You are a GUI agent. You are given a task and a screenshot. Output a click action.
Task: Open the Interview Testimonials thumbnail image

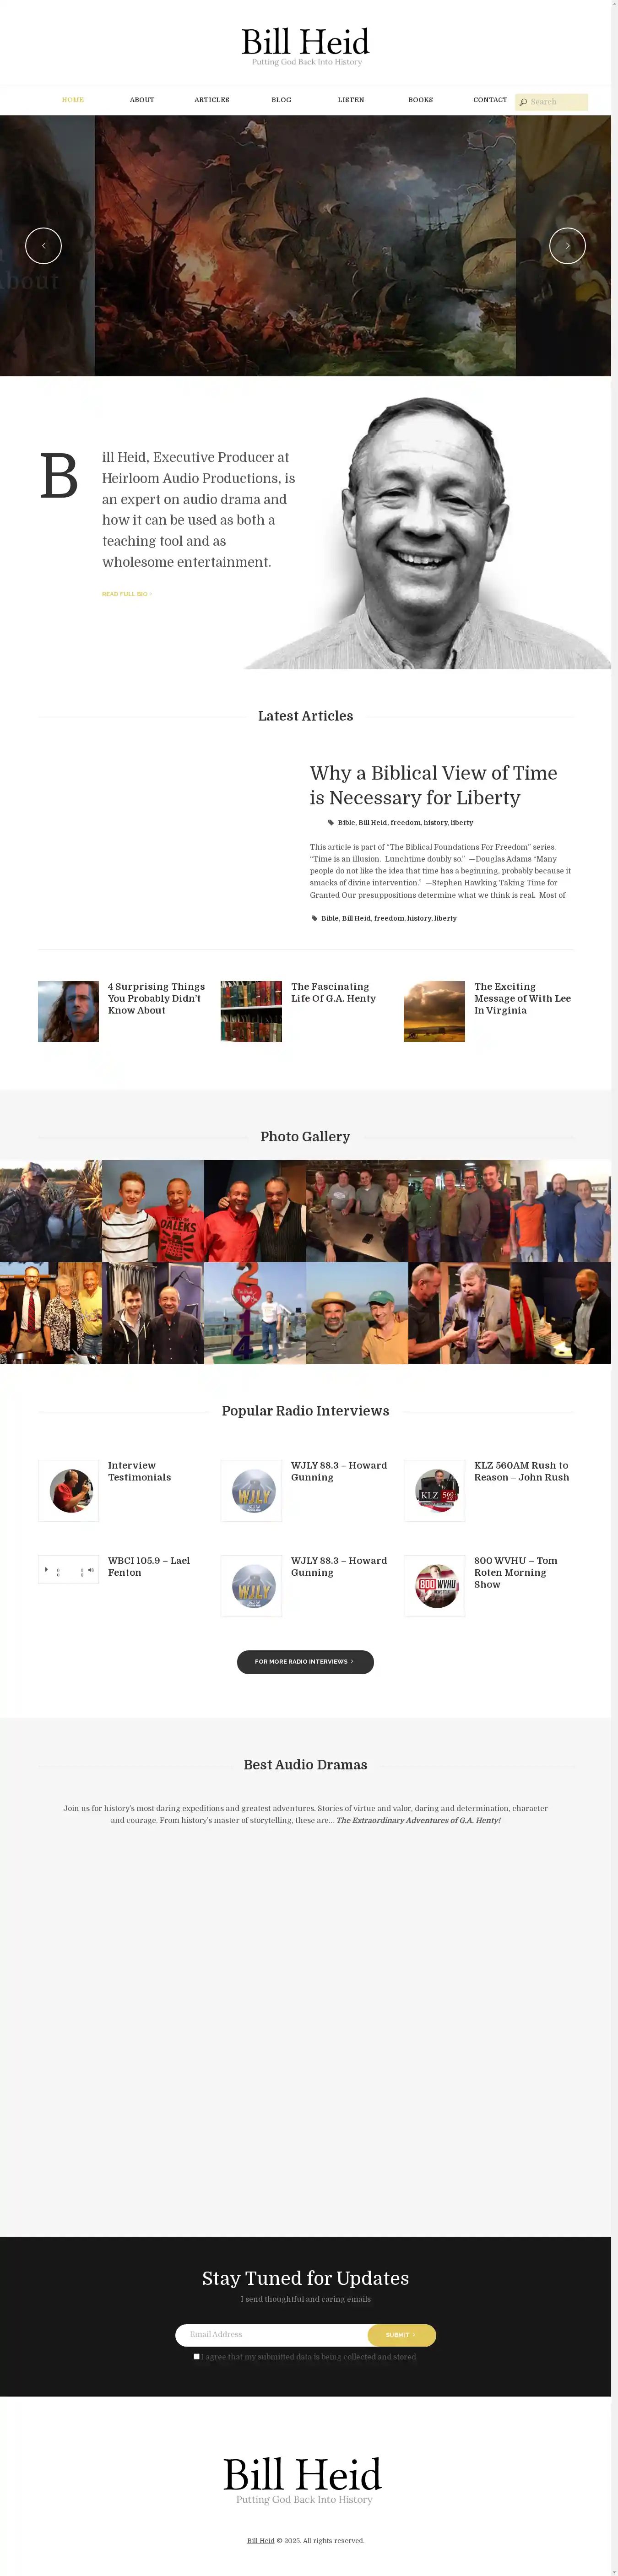point(68,1490)
